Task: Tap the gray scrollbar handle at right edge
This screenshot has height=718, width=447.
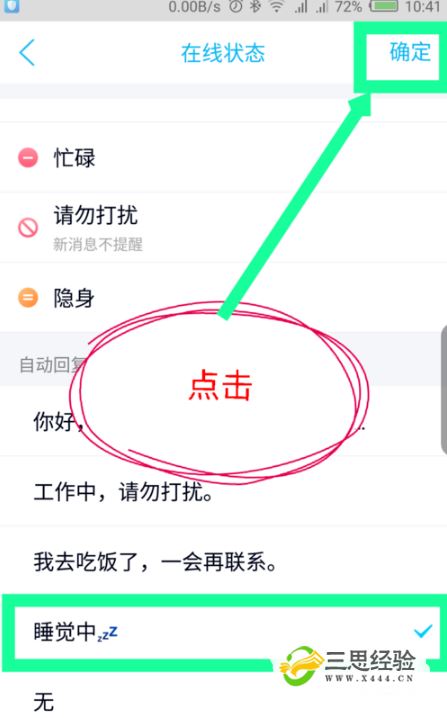Action: pos(444,389)
